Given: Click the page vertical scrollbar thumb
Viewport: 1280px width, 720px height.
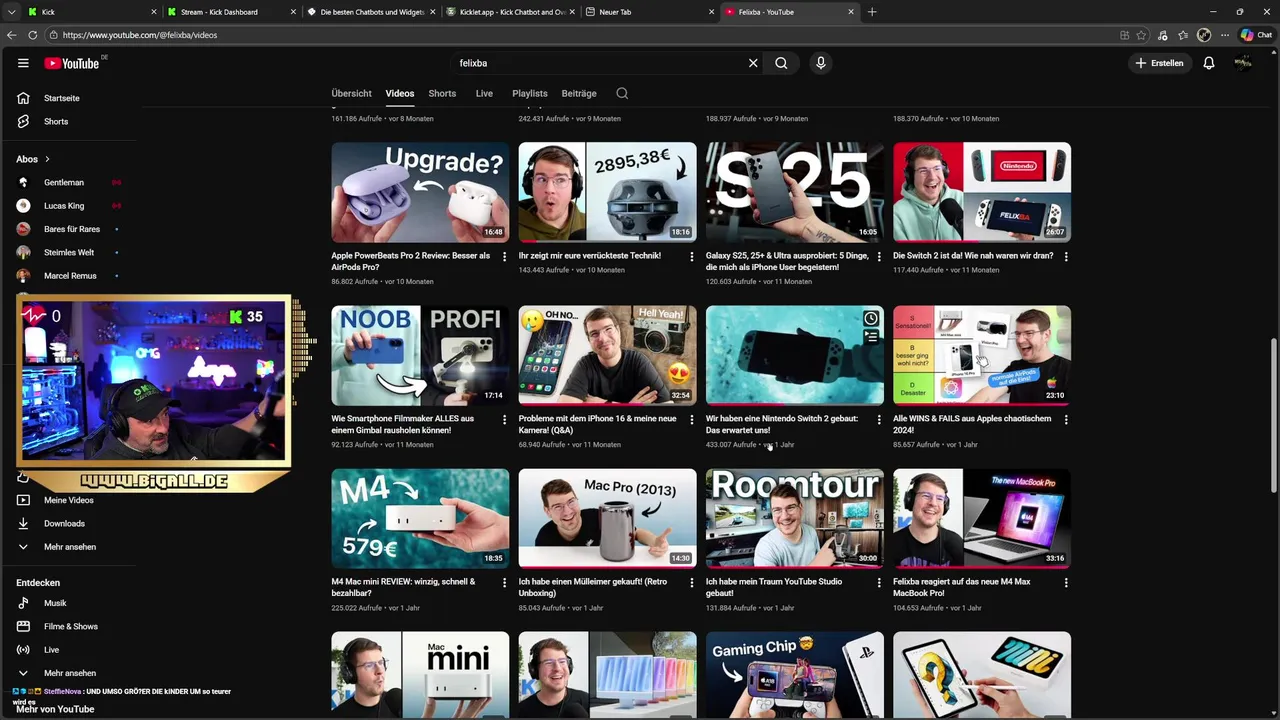Looking at the screenshot, I should [1273, 415].
